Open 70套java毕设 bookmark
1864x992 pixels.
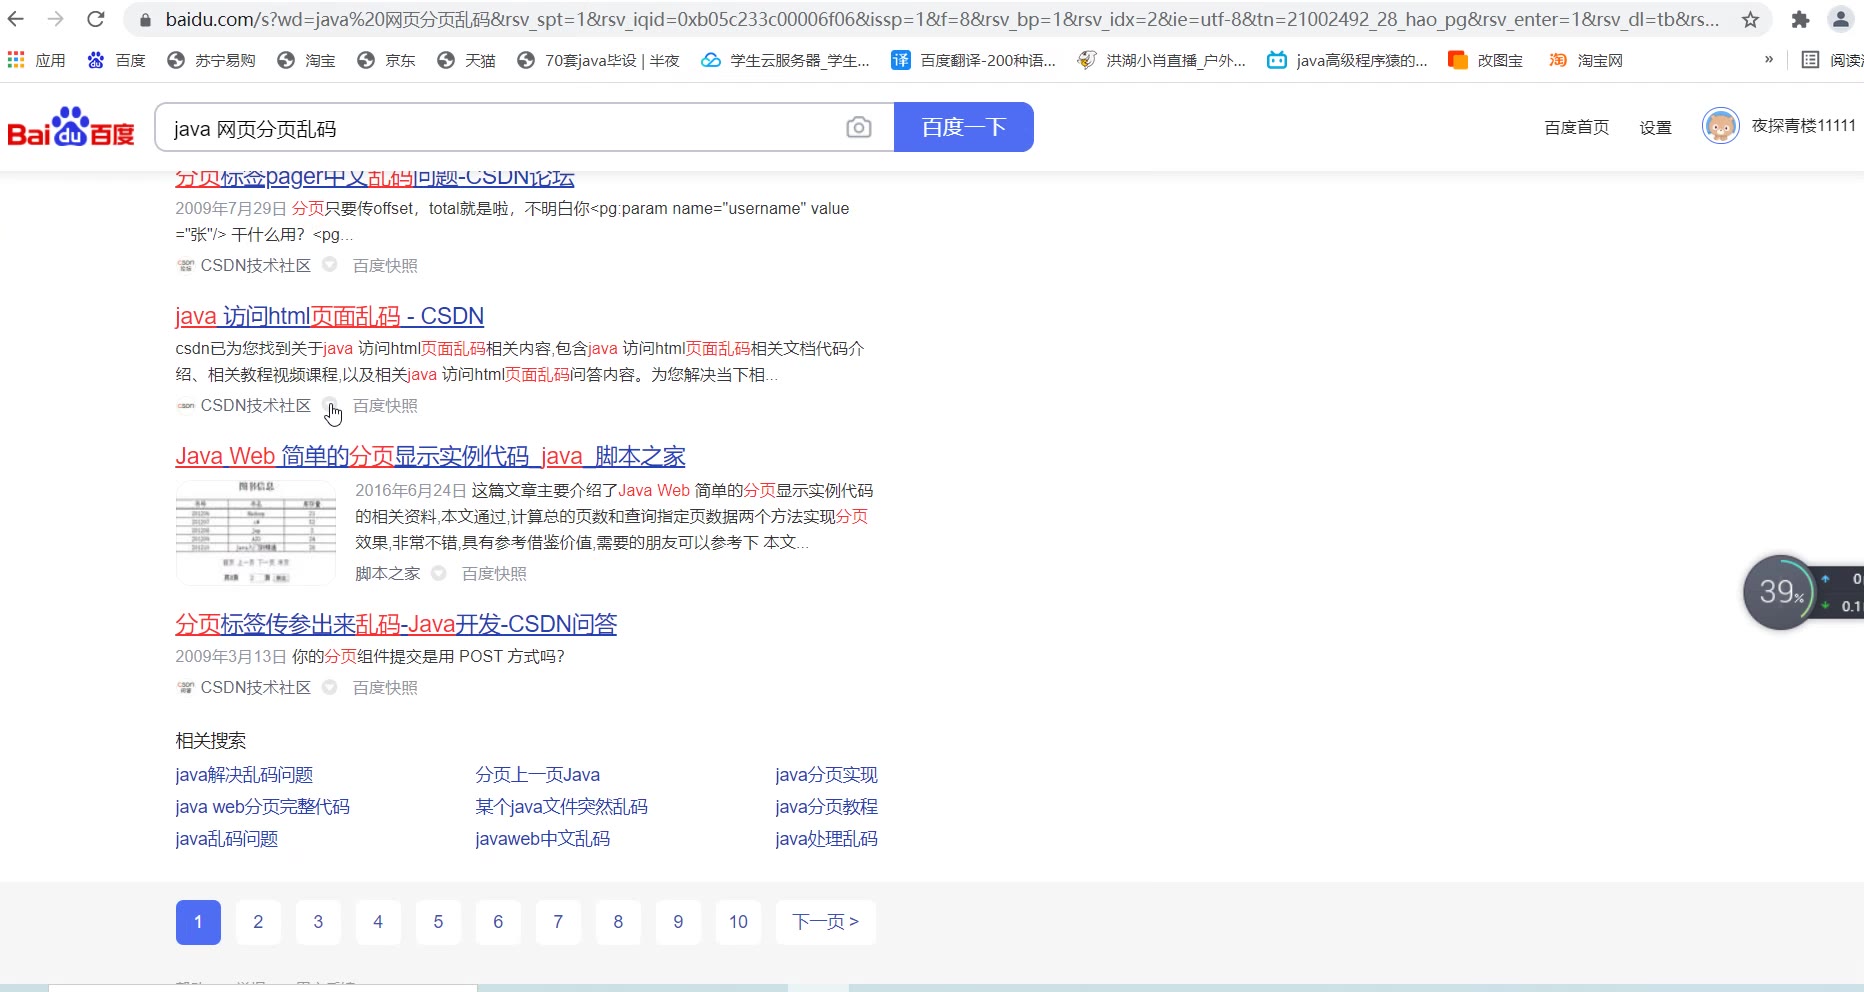click(x=598, y=60)
